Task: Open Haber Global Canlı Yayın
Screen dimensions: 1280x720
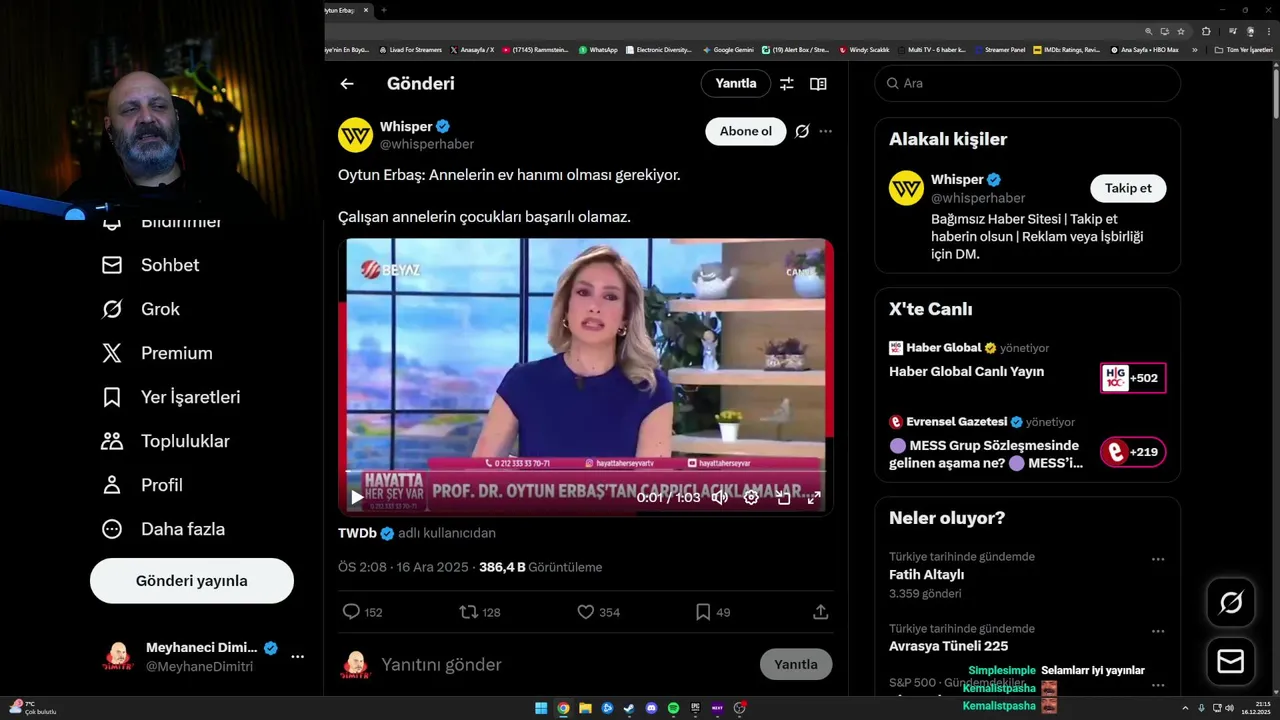Action: pos(966,371)
